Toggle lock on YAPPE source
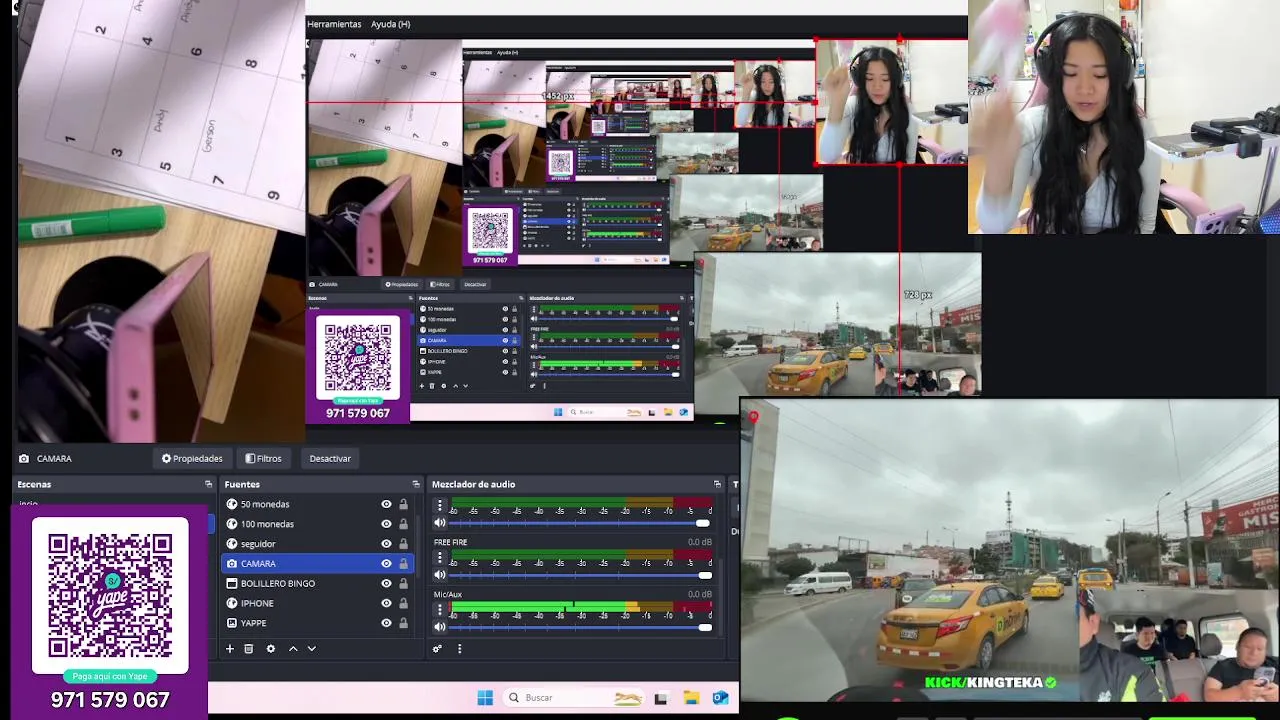 click(x=404, y=623)
